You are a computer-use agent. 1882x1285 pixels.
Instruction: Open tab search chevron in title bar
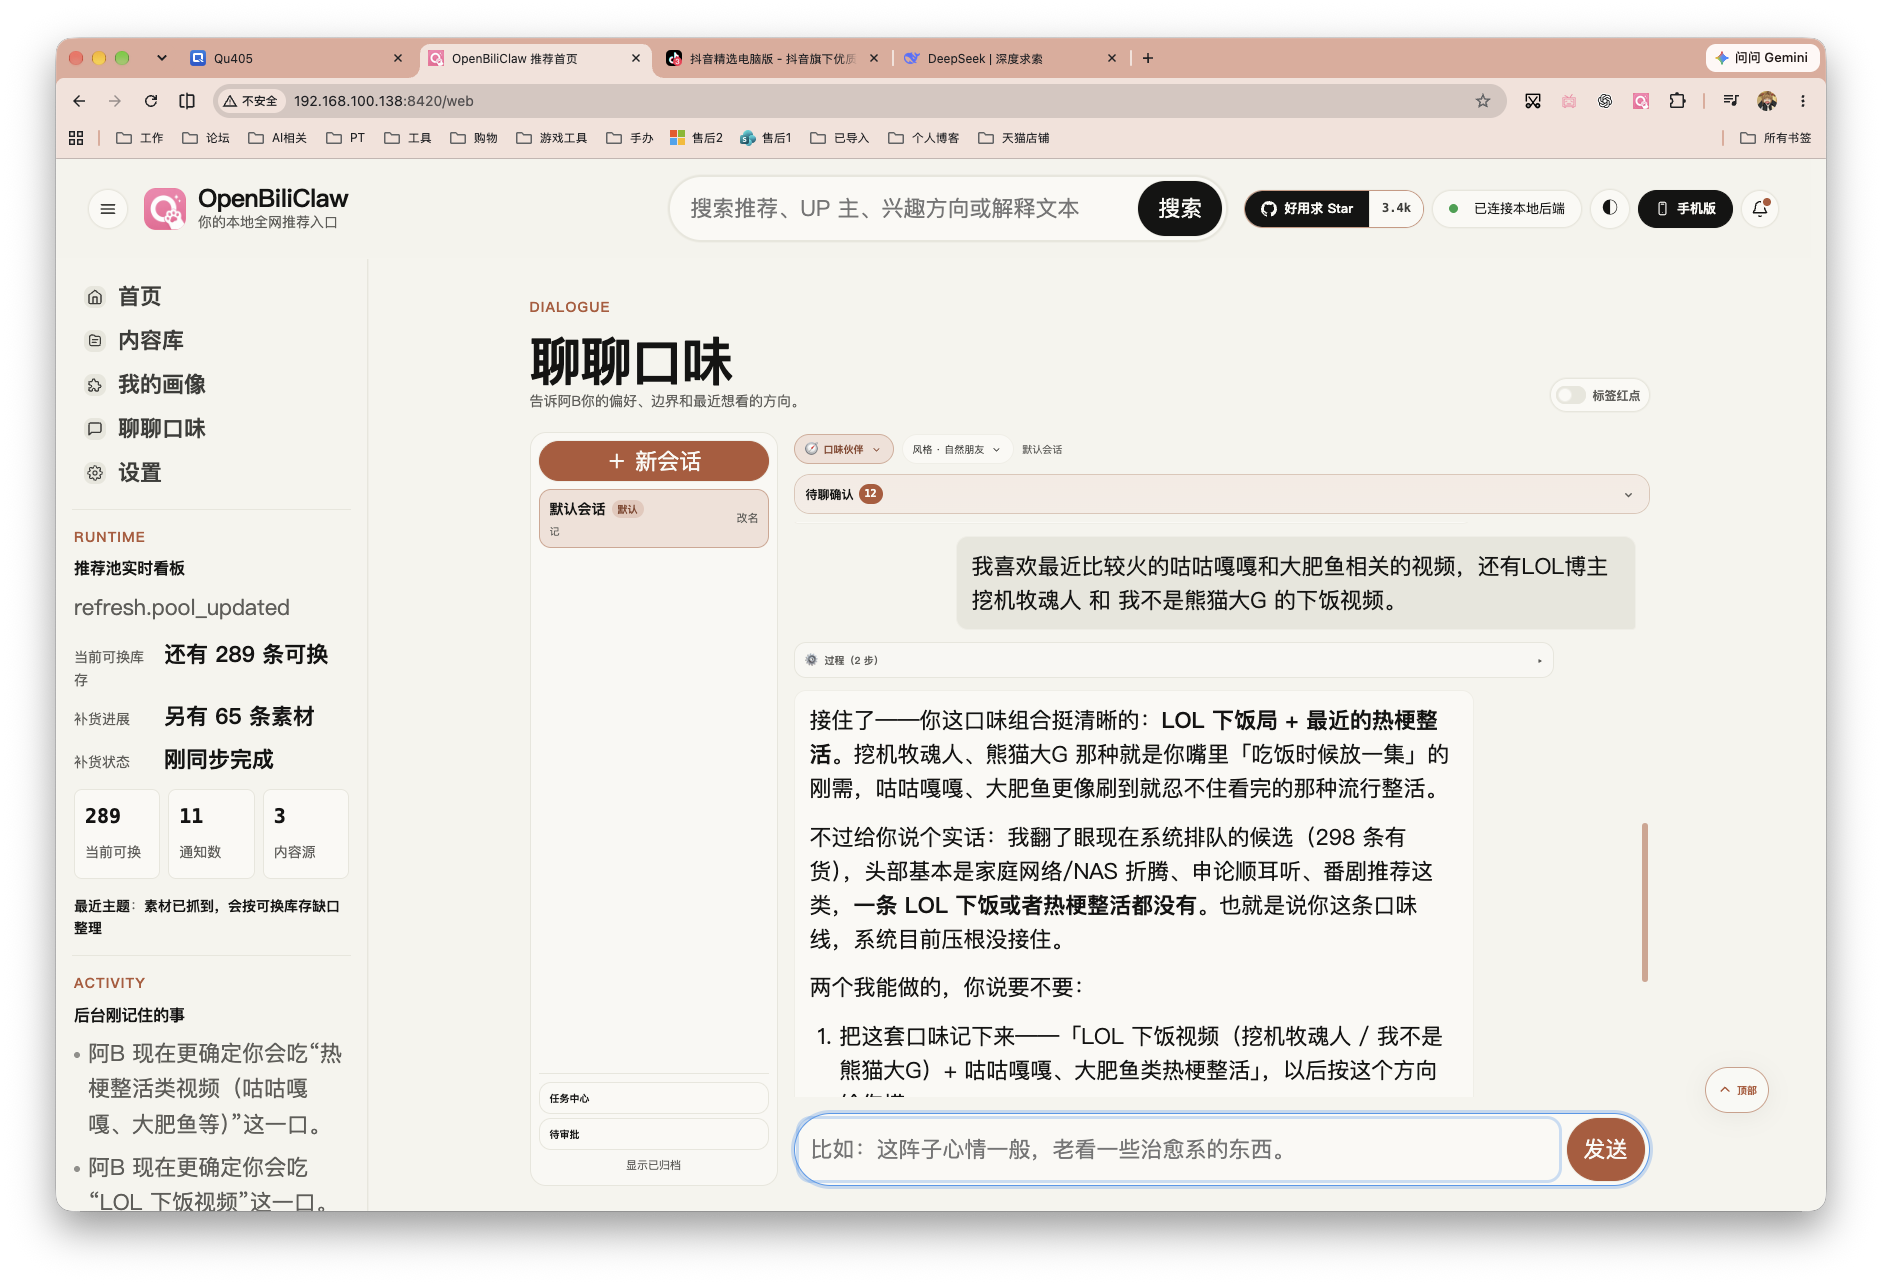pos(162,58)
